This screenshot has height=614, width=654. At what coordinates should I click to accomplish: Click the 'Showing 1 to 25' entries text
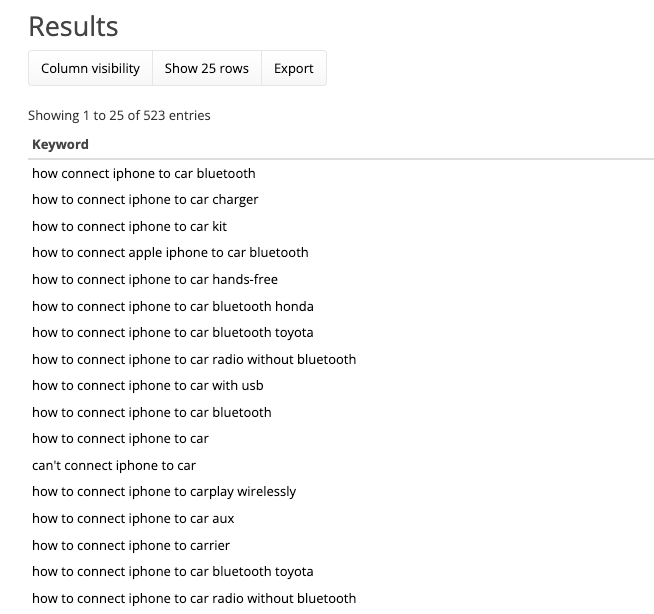(x=119, y=115)
